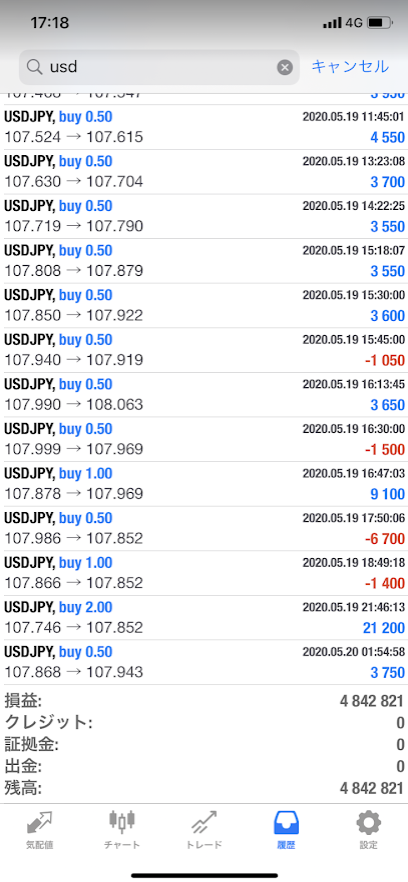Open the Chart (チャート) candlestick icon

122,822
